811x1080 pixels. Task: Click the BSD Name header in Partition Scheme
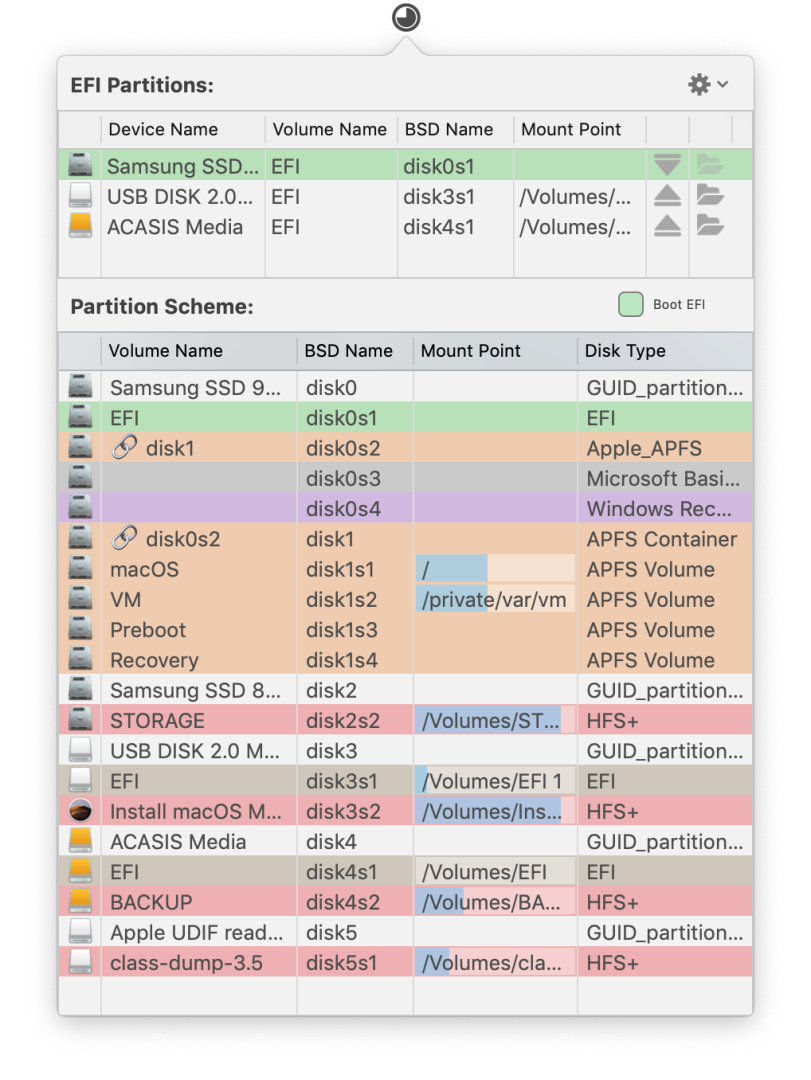[348, 351]
